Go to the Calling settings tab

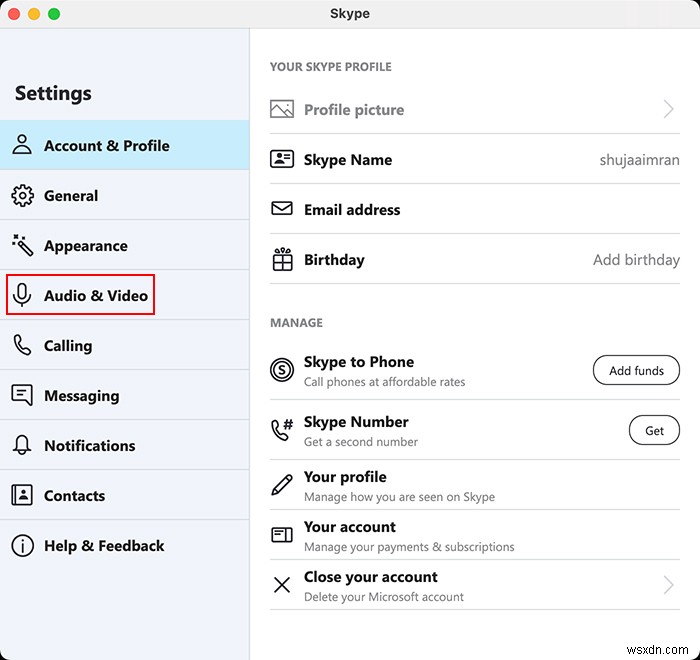tap(125, 345)
